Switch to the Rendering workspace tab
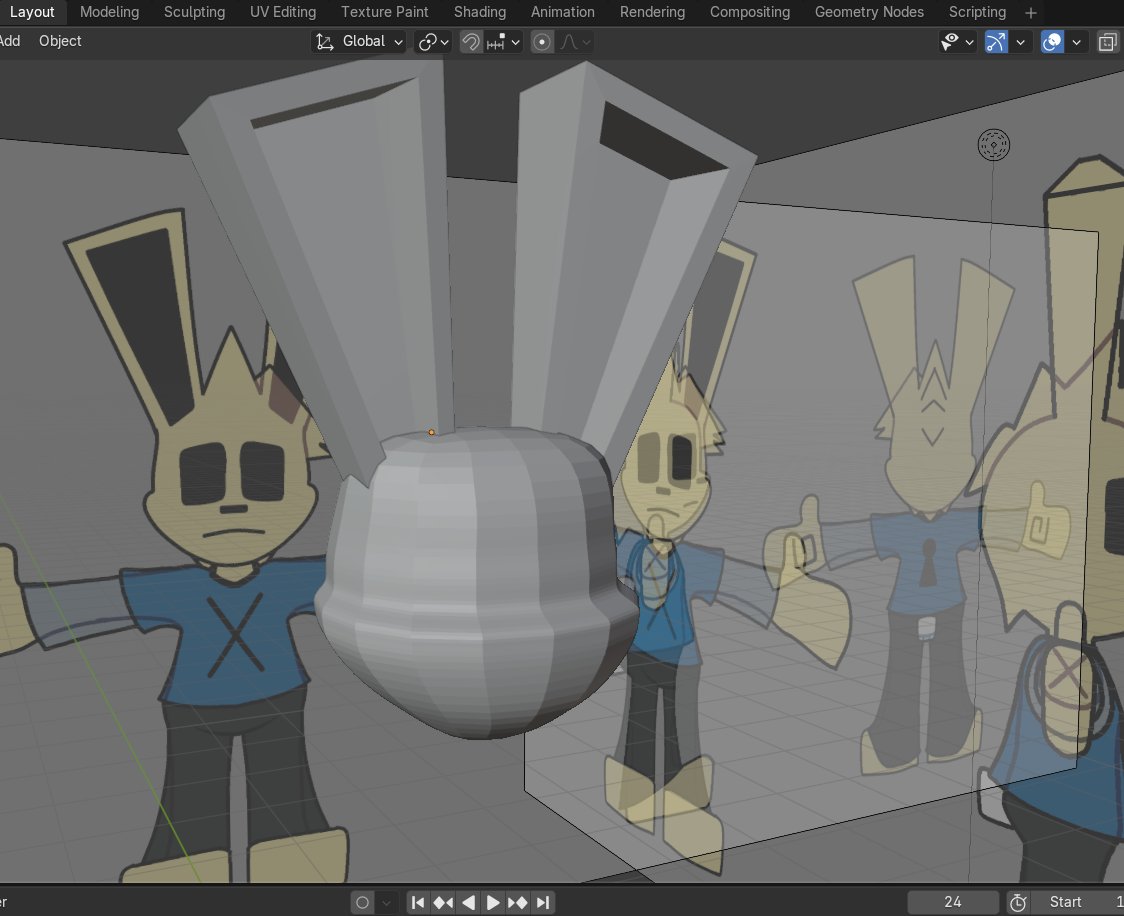The image size is (1124, 916). 652,12
